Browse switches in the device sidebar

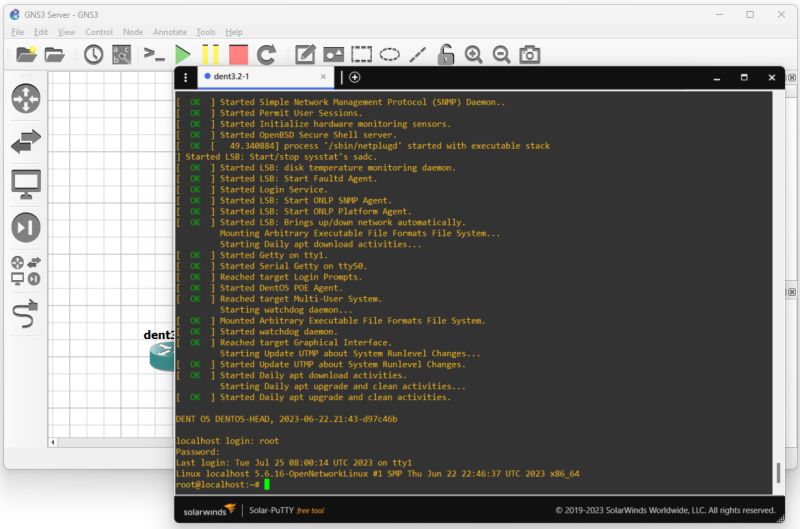[26, 141]
